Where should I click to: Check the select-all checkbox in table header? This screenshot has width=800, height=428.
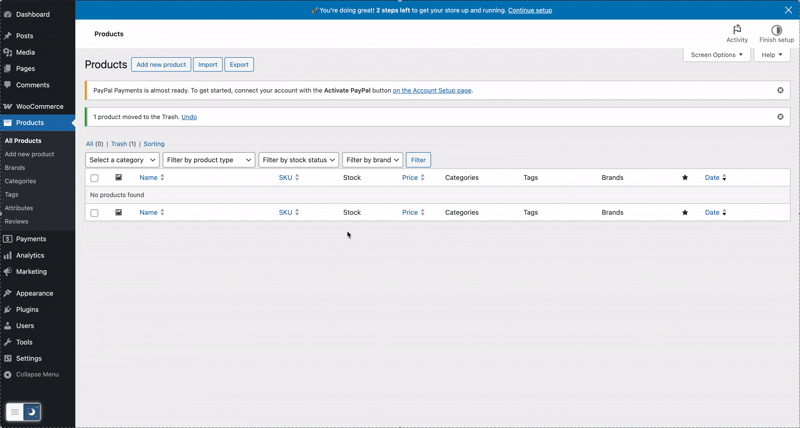pyautogui.click(x=95, y=178)
